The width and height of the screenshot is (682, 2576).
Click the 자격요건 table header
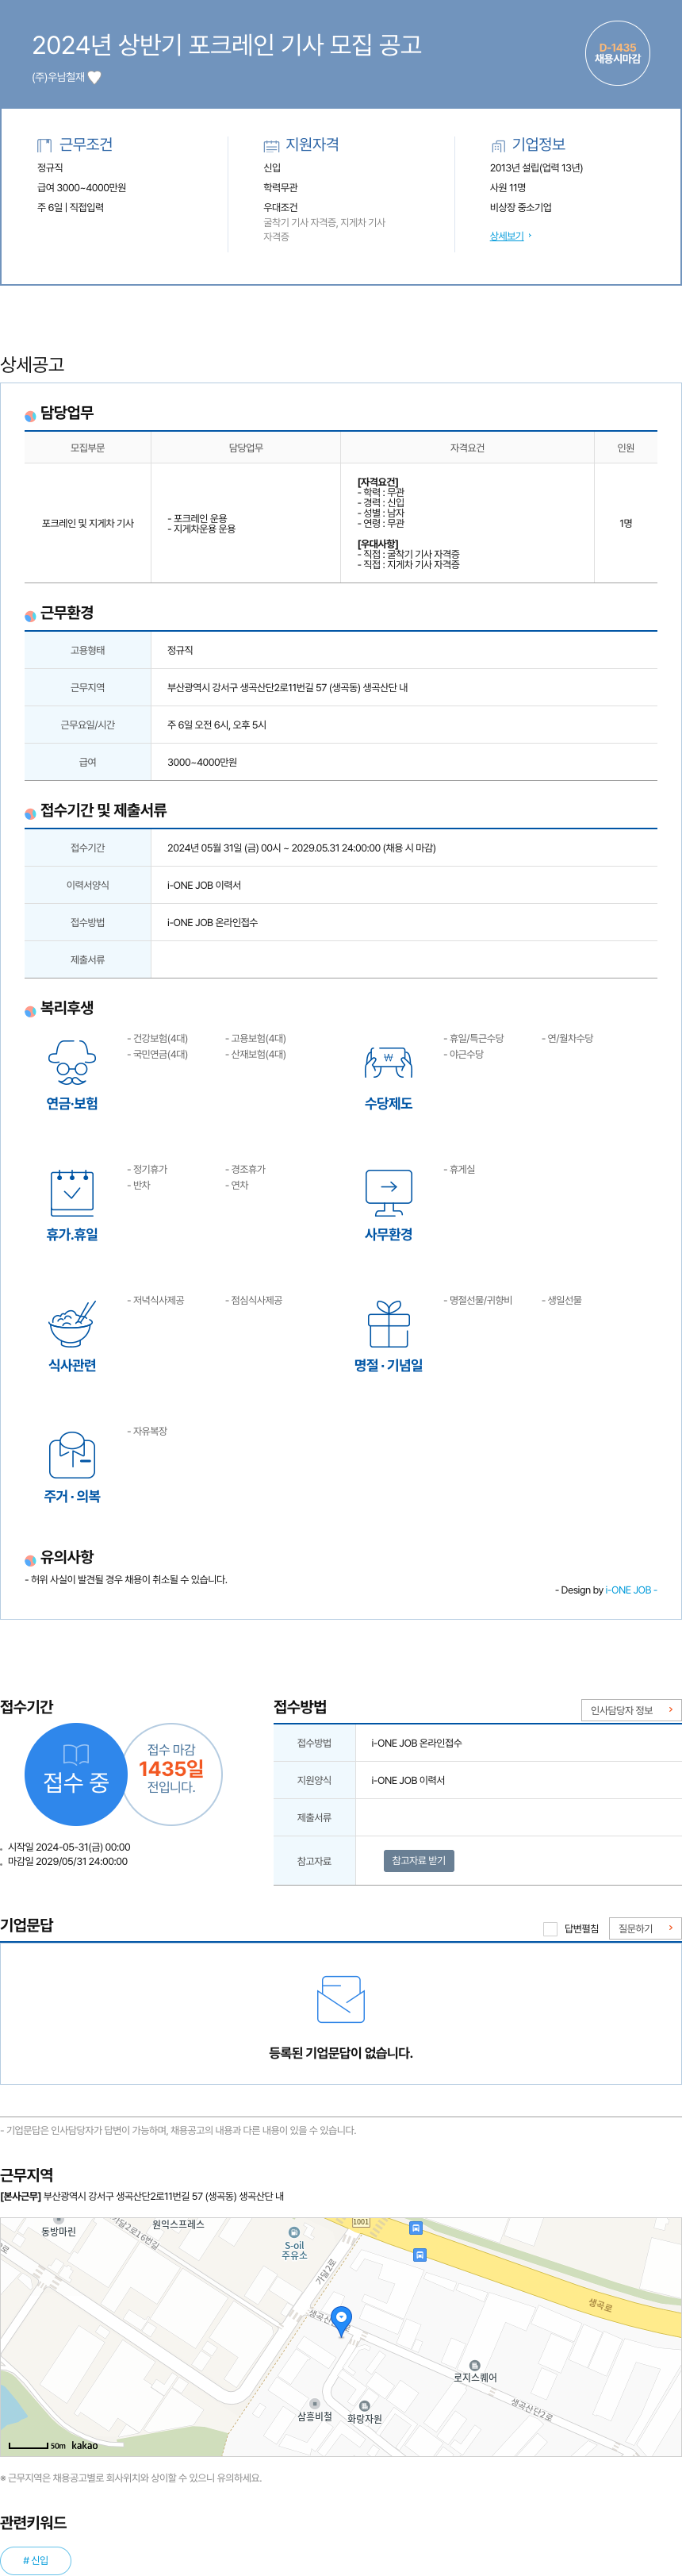(467, 448)
